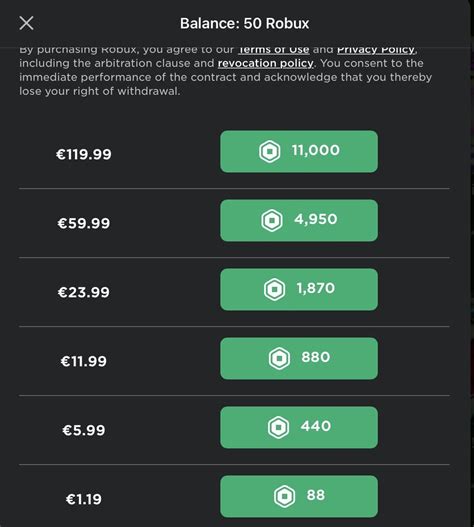The height and width of the screenshot is (527, 474).
Task: Click Robux icon on 88 button
Action: click(x=284, y=496)
